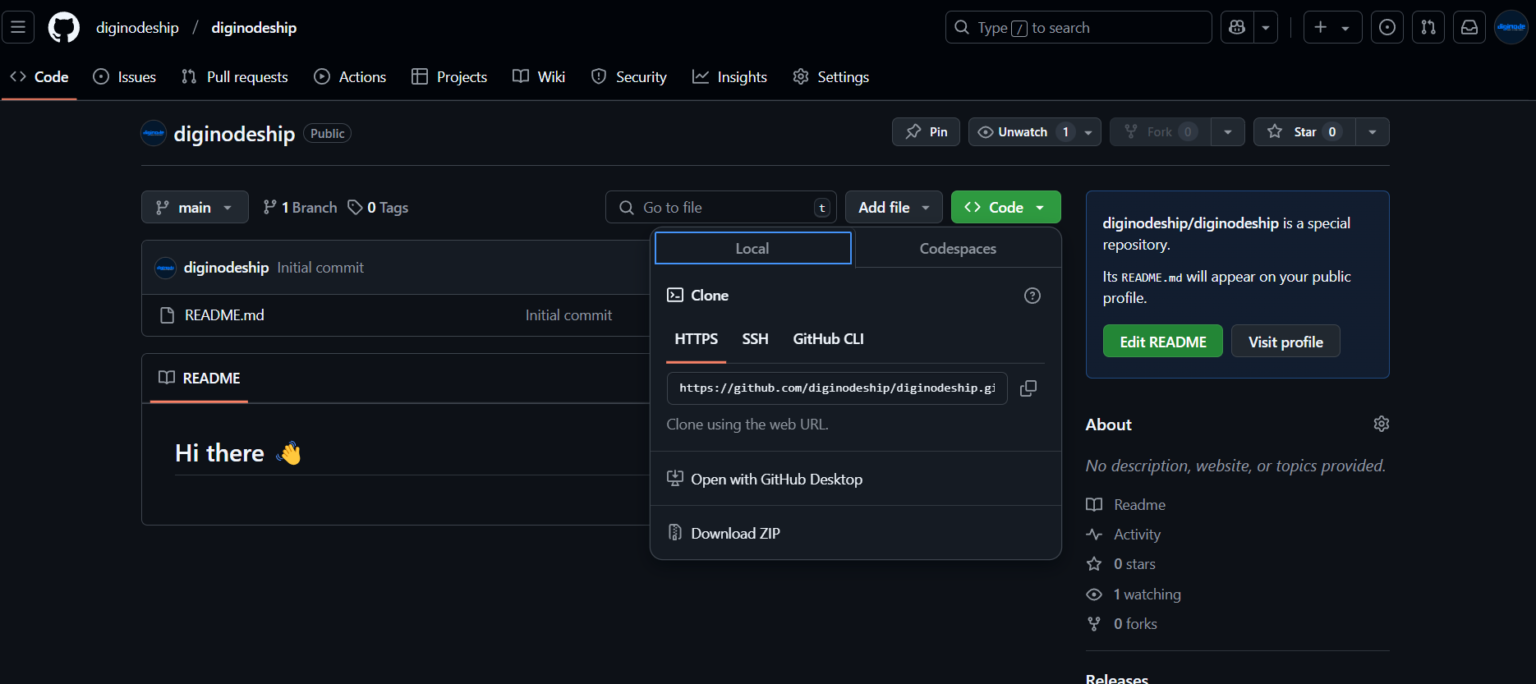1536x684 pixels.
Task: Open the About section settings gear
Action: [x=1381, y=424]
